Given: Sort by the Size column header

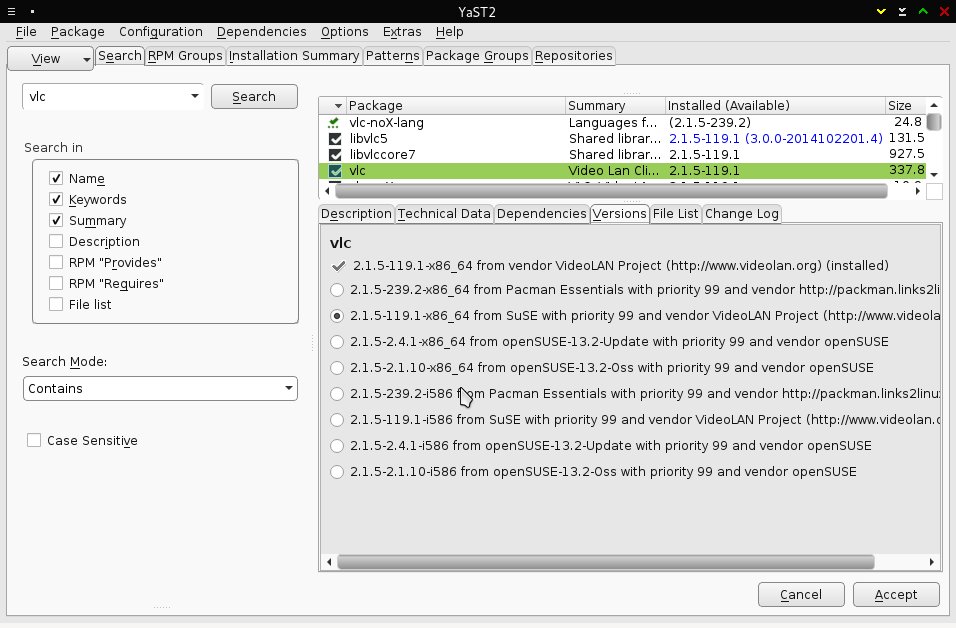Looking at the screenshot, I should click(906, 106).
